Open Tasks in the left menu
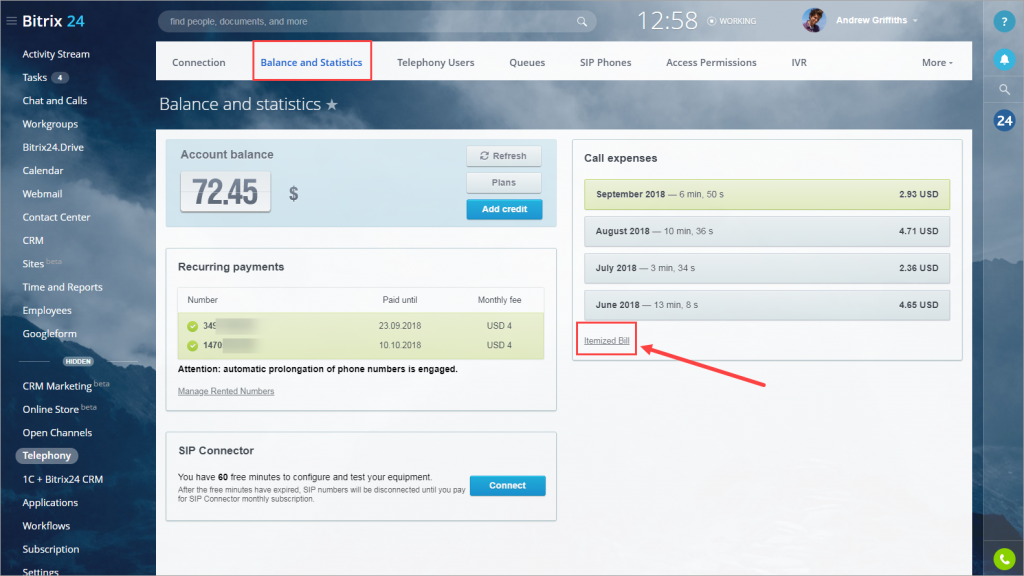1024x576 pixels. 35,78
